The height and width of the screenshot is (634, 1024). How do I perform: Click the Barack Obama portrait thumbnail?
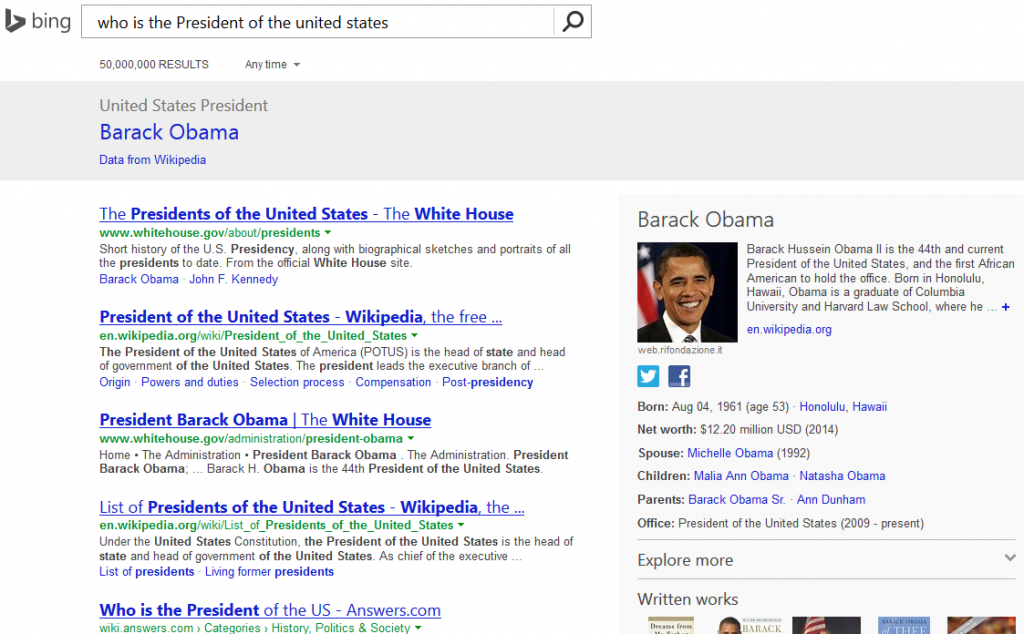[x=687, y=292]
